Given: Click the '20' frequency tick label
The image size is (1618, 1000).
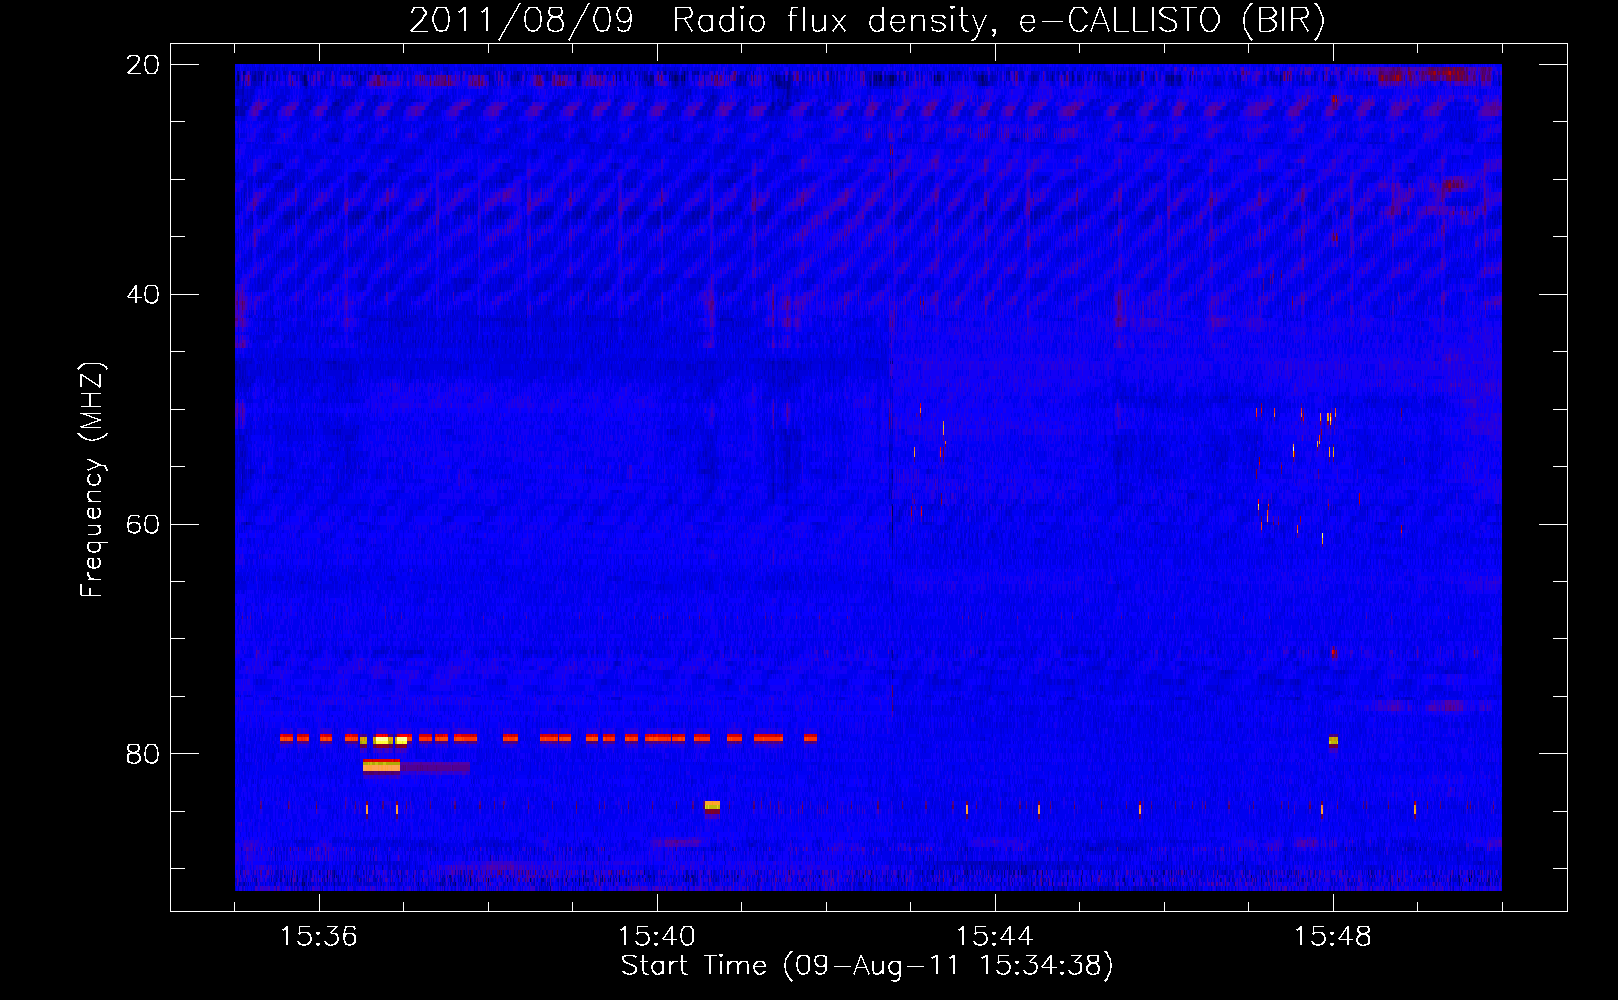Looking at the screenshot, I should pyautogui.click(x=143, y=65).
